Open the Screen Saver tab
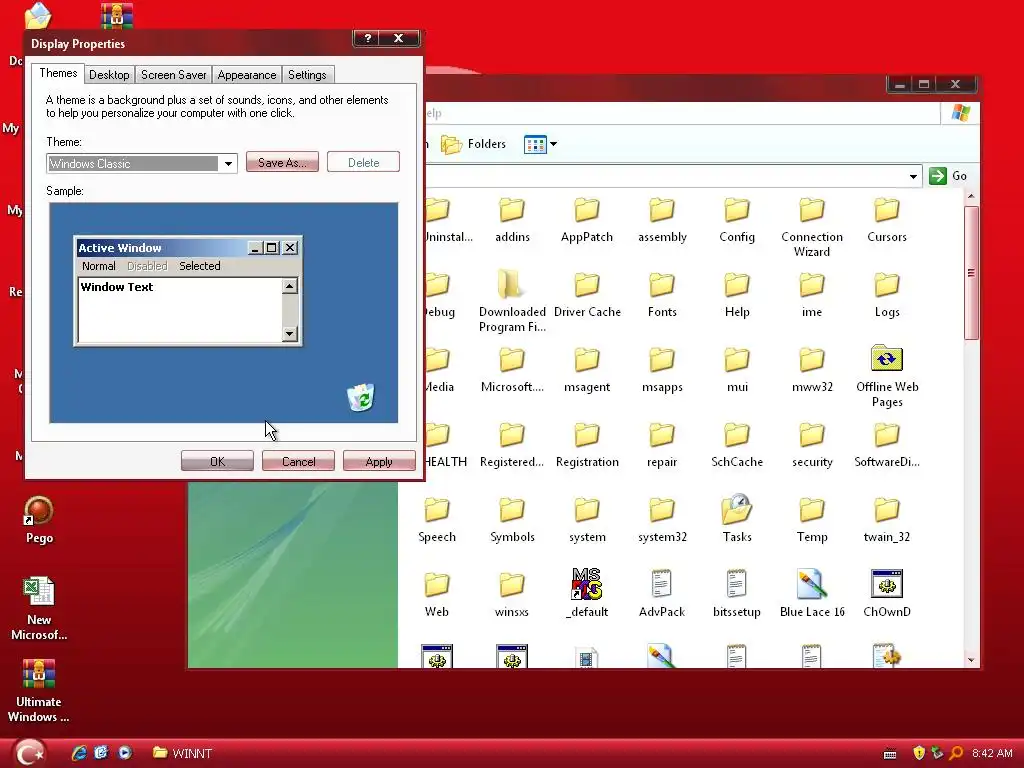Viewport: 1024px width, 768px height. coord(174,74)
